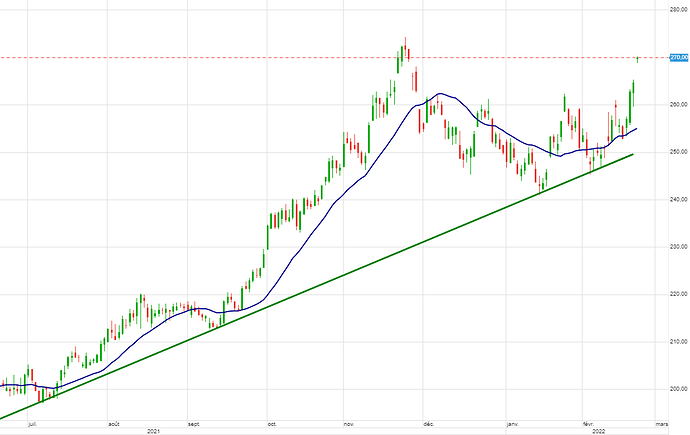
Task: Click the 200.00 price axis label
Action: tap(677, 389)
